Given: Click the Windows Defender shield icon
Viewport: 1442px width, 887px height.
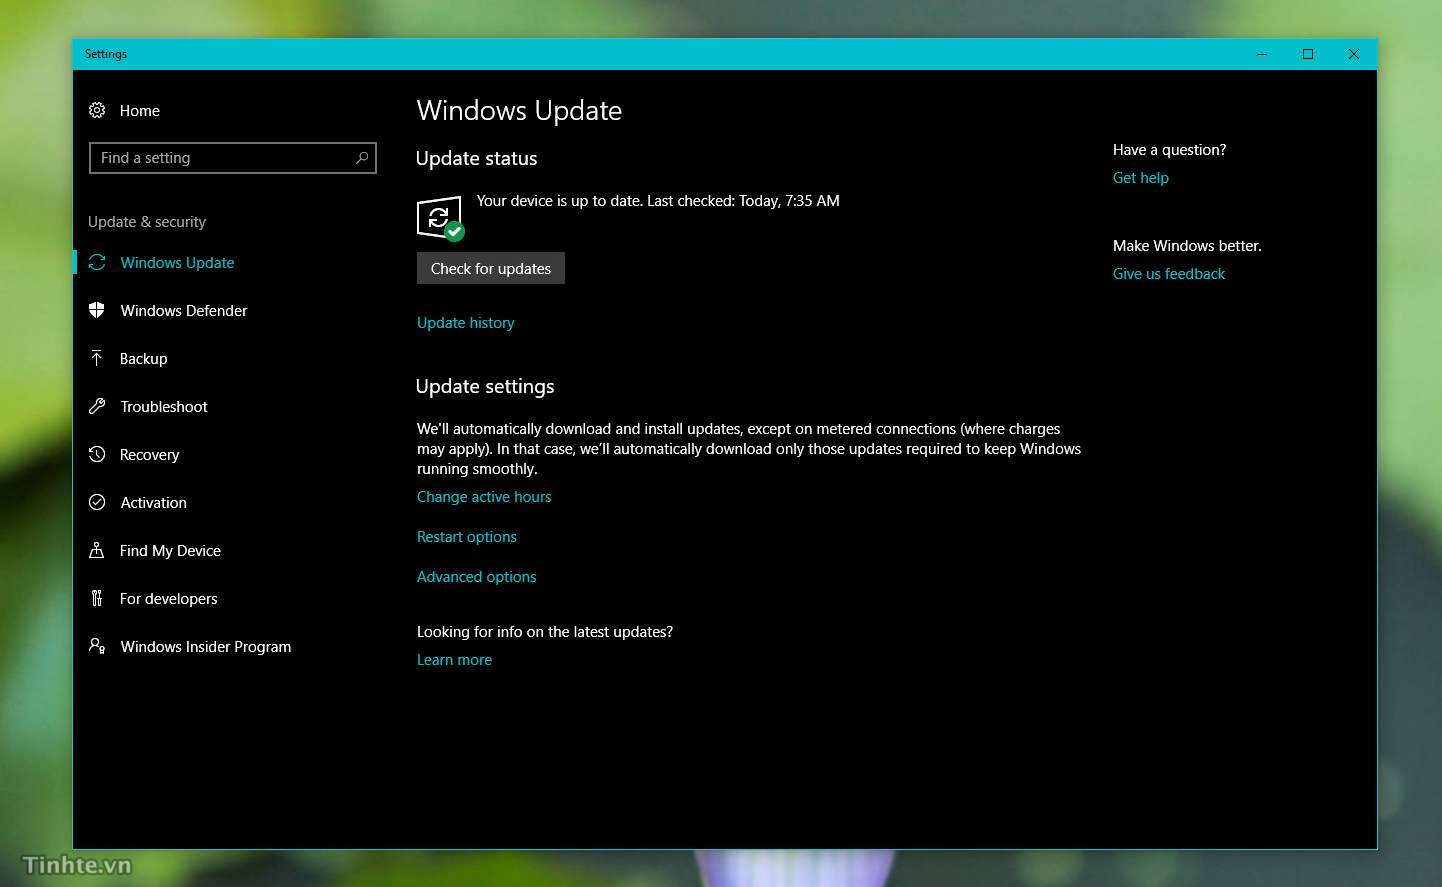Looking at the screenshot, I should coord(97,310).
